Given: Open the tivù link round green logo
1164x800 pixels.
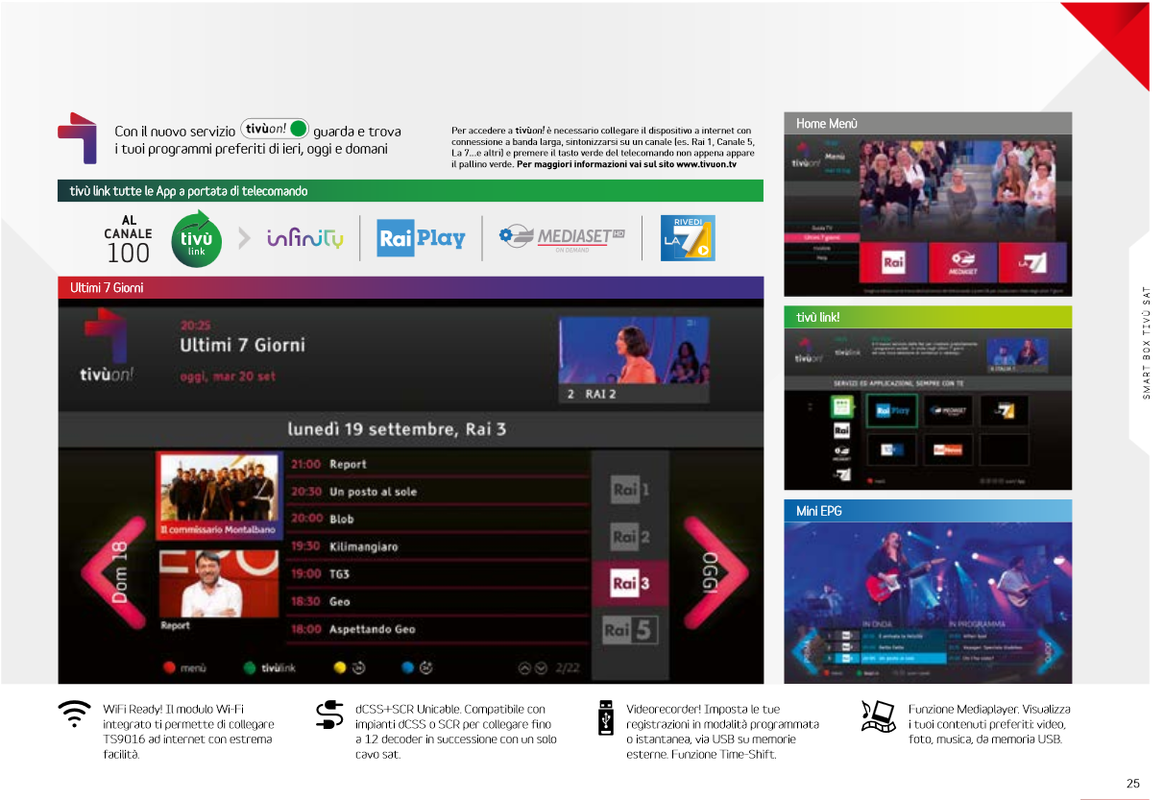Looking at the screenshot, I should (x=196, y=239).
